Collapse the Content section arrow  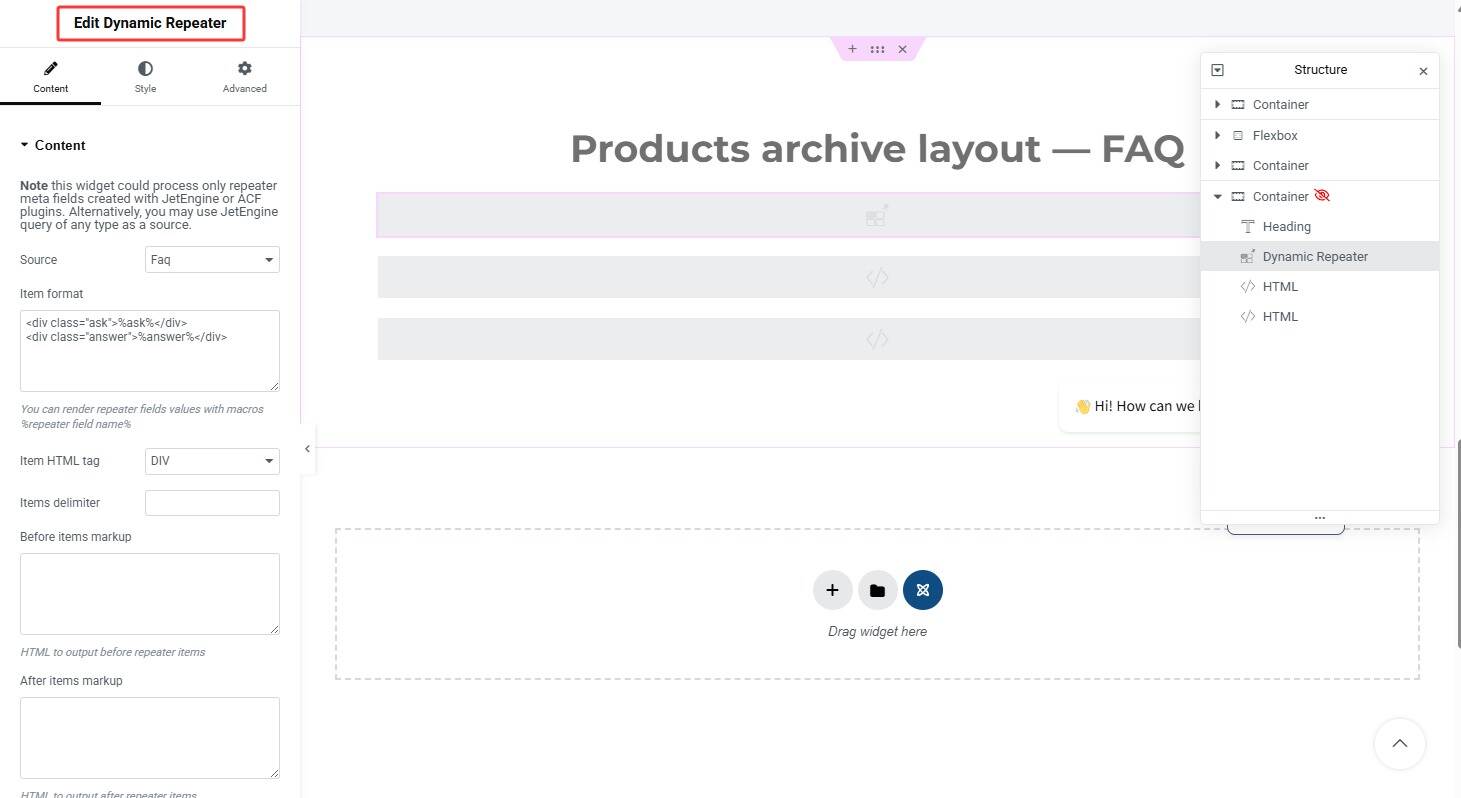tap(24, 145)
